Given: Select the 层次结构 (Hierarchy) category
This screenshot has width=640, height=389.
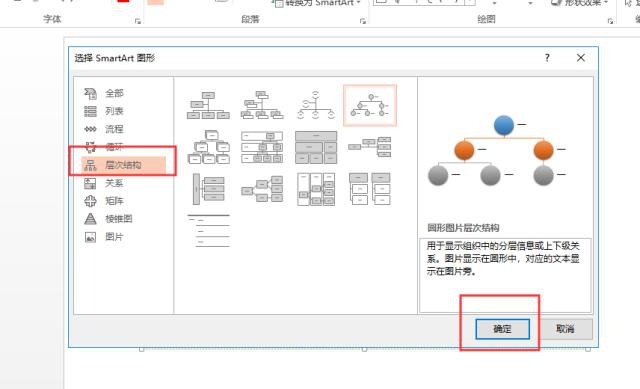Looking at the screenshot, I should tap(124, 165).
